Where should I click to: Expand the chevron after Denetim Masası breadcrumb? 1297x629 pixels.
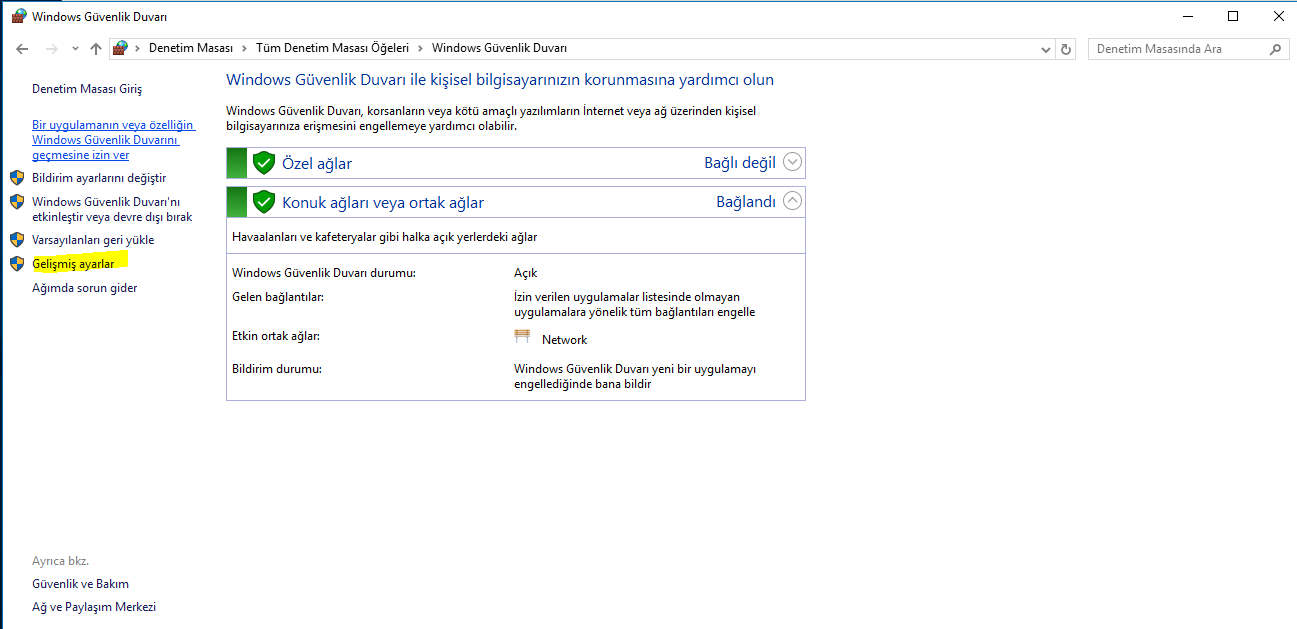click(x=244, y=48)
